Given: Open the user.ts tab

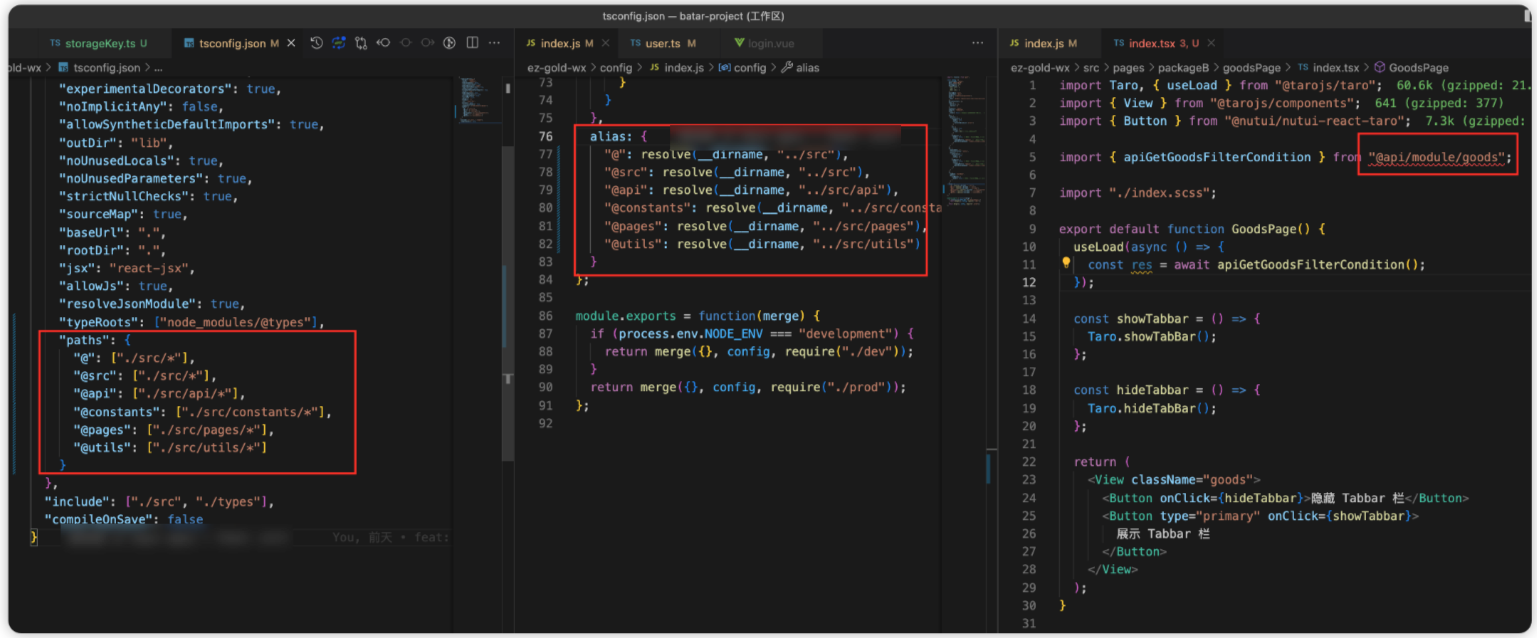Looking at the screenshot, I should click(x=669, y=43).
